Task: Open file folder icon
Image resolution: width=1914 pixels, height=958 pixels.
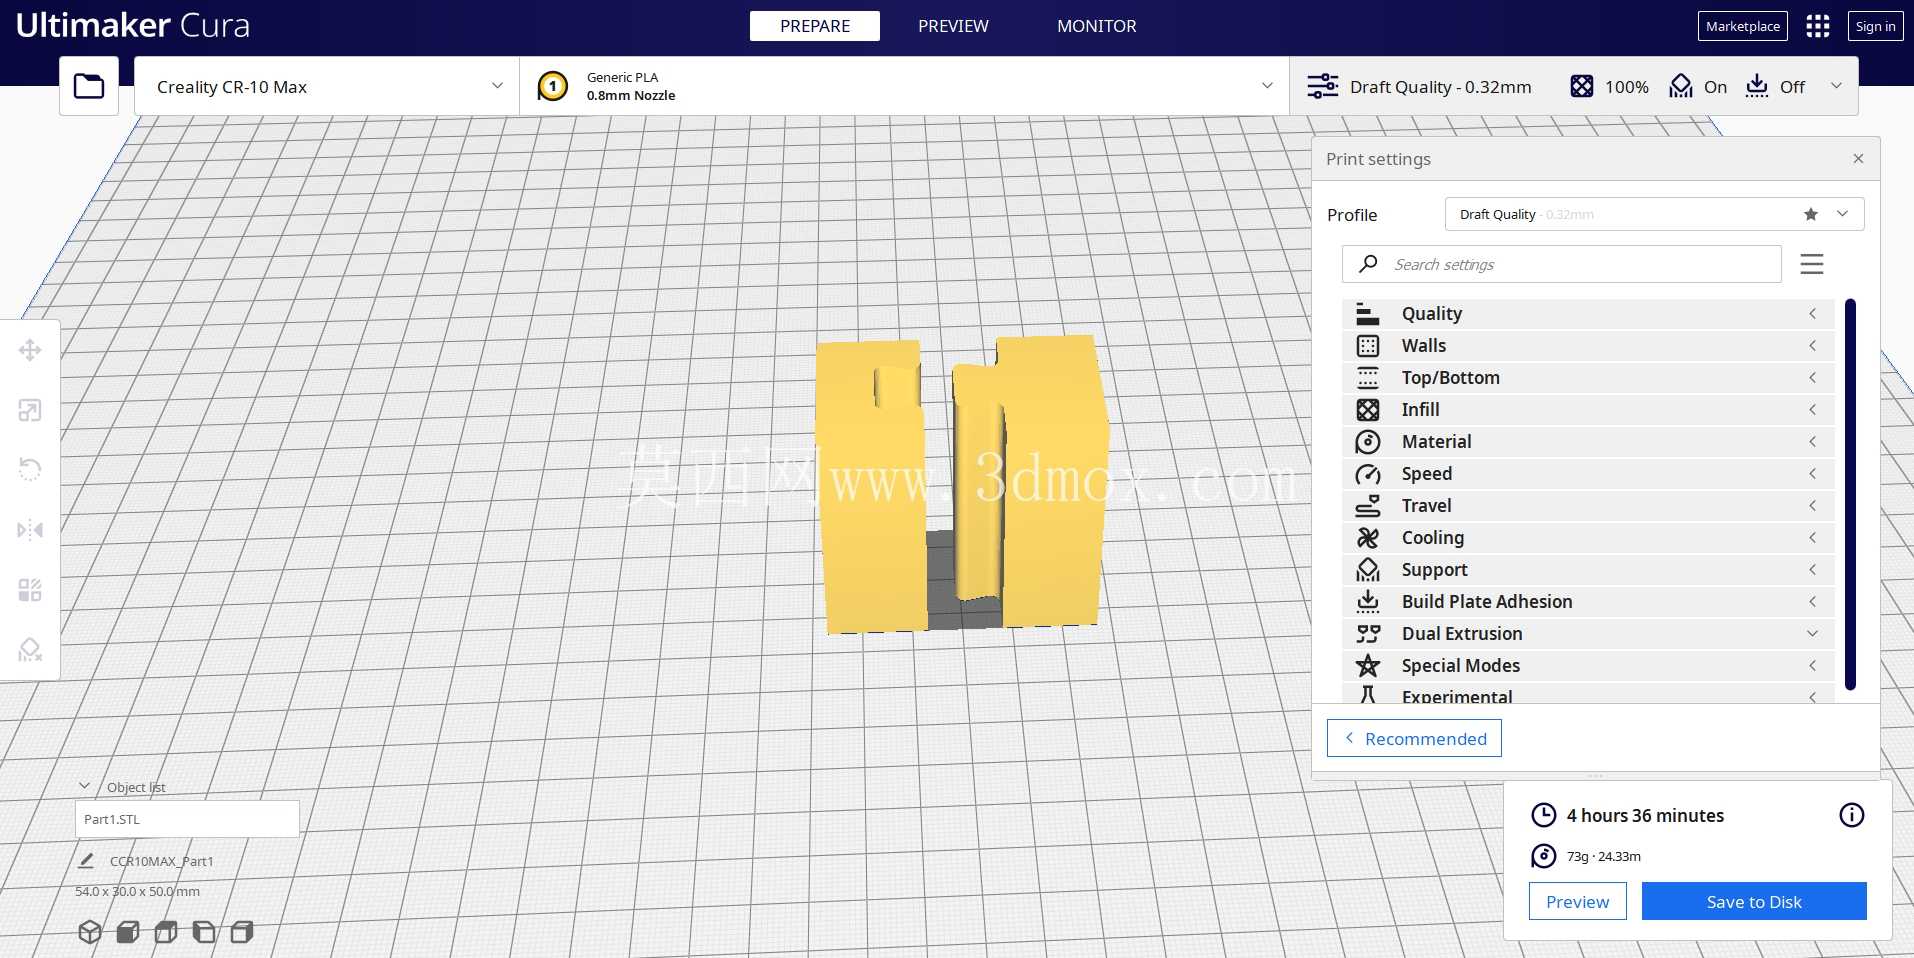Action: (x=89, y=86)
